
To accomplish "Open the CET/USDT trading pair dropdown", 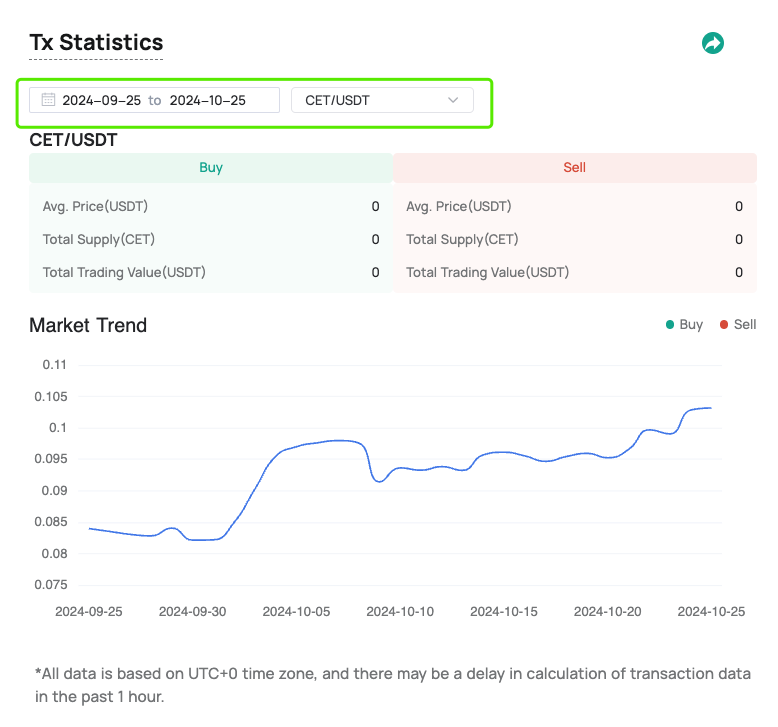I will pos(381,100).
